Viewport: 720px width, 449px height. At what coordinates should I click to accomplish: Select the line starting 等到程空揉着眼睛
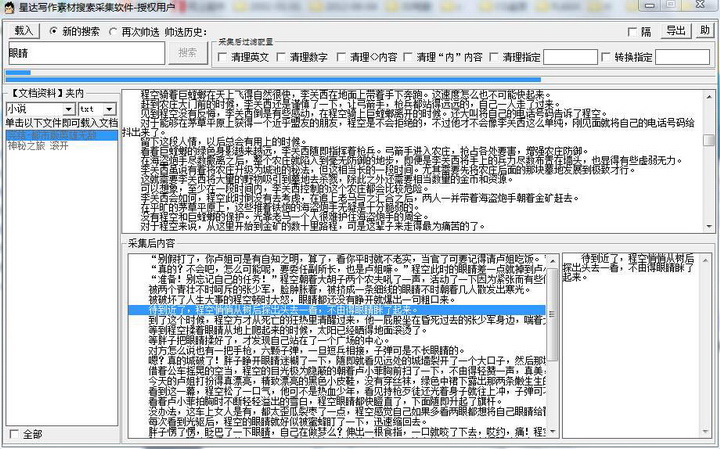point(337,330)
